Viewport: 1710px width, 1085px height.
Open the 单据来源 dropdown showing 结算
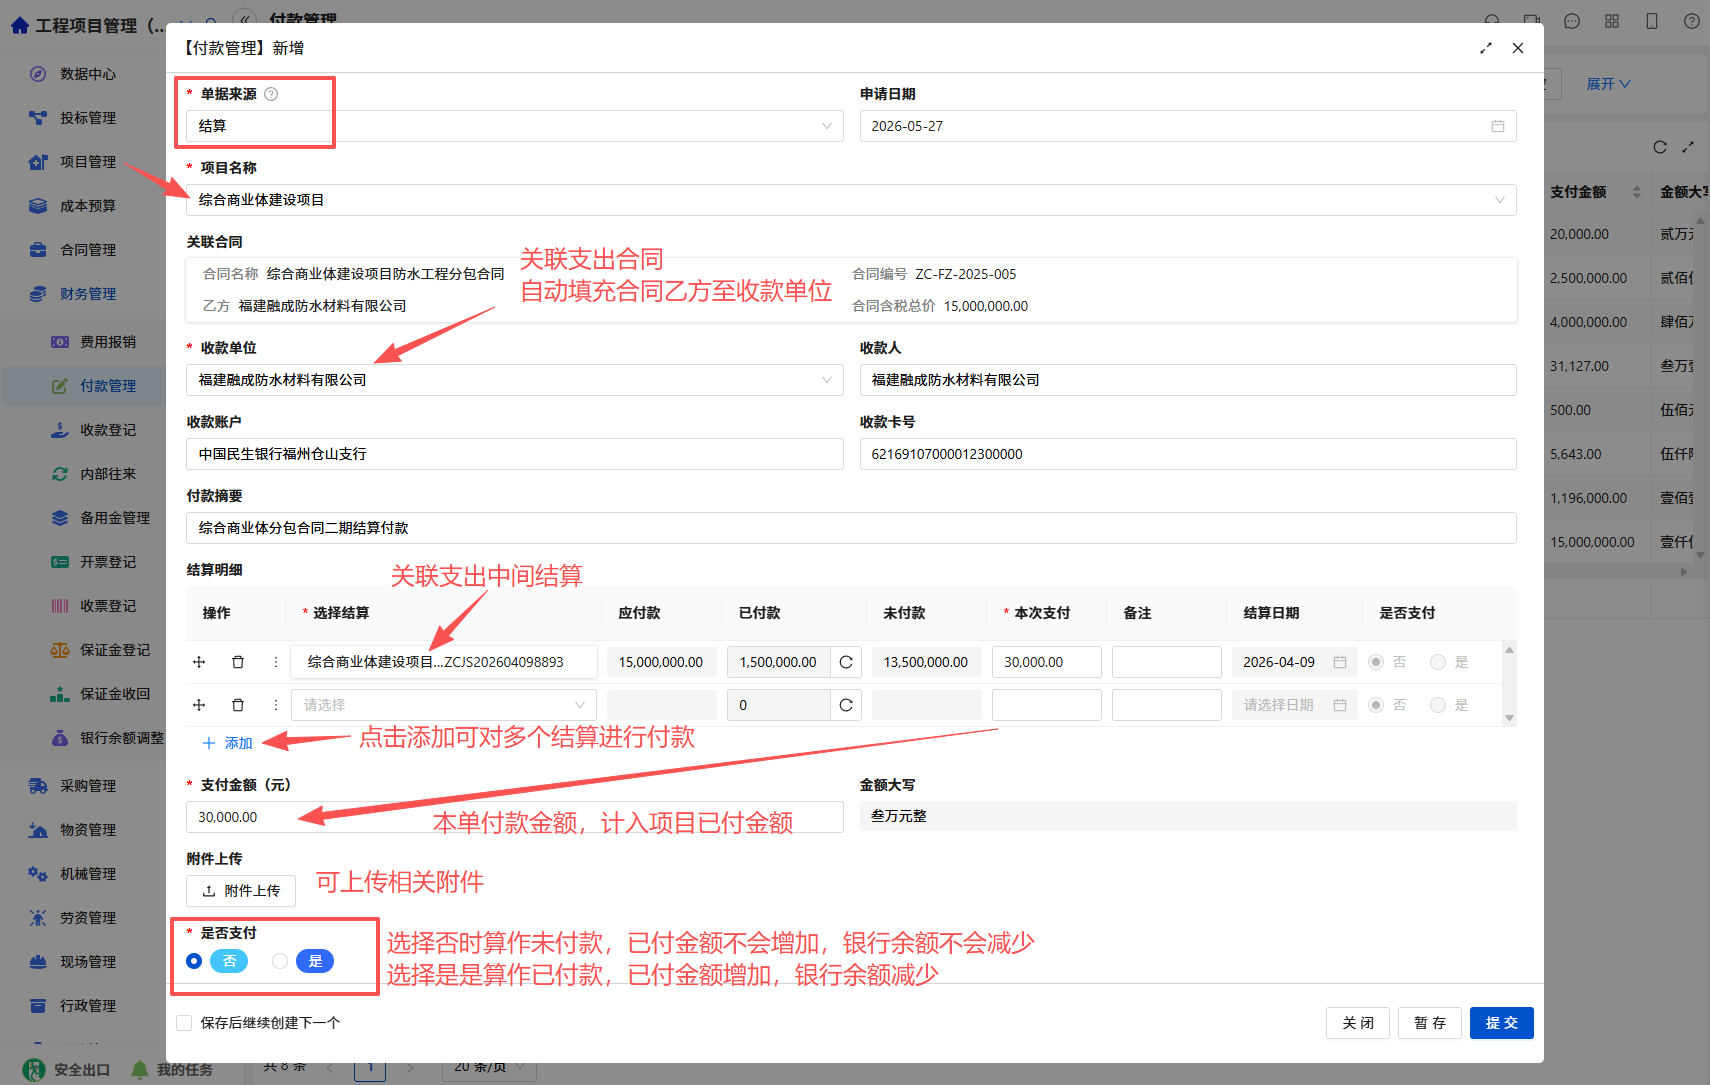pyautogui.click(x=515, y=126)
